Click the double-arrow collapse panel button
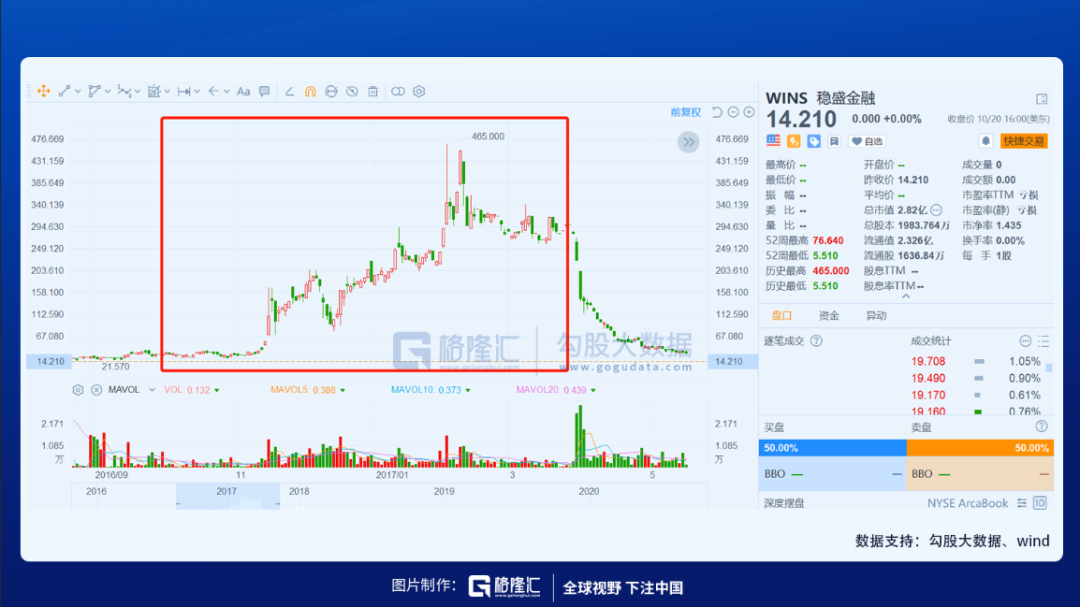1080x607 pixels. point(688,143)
